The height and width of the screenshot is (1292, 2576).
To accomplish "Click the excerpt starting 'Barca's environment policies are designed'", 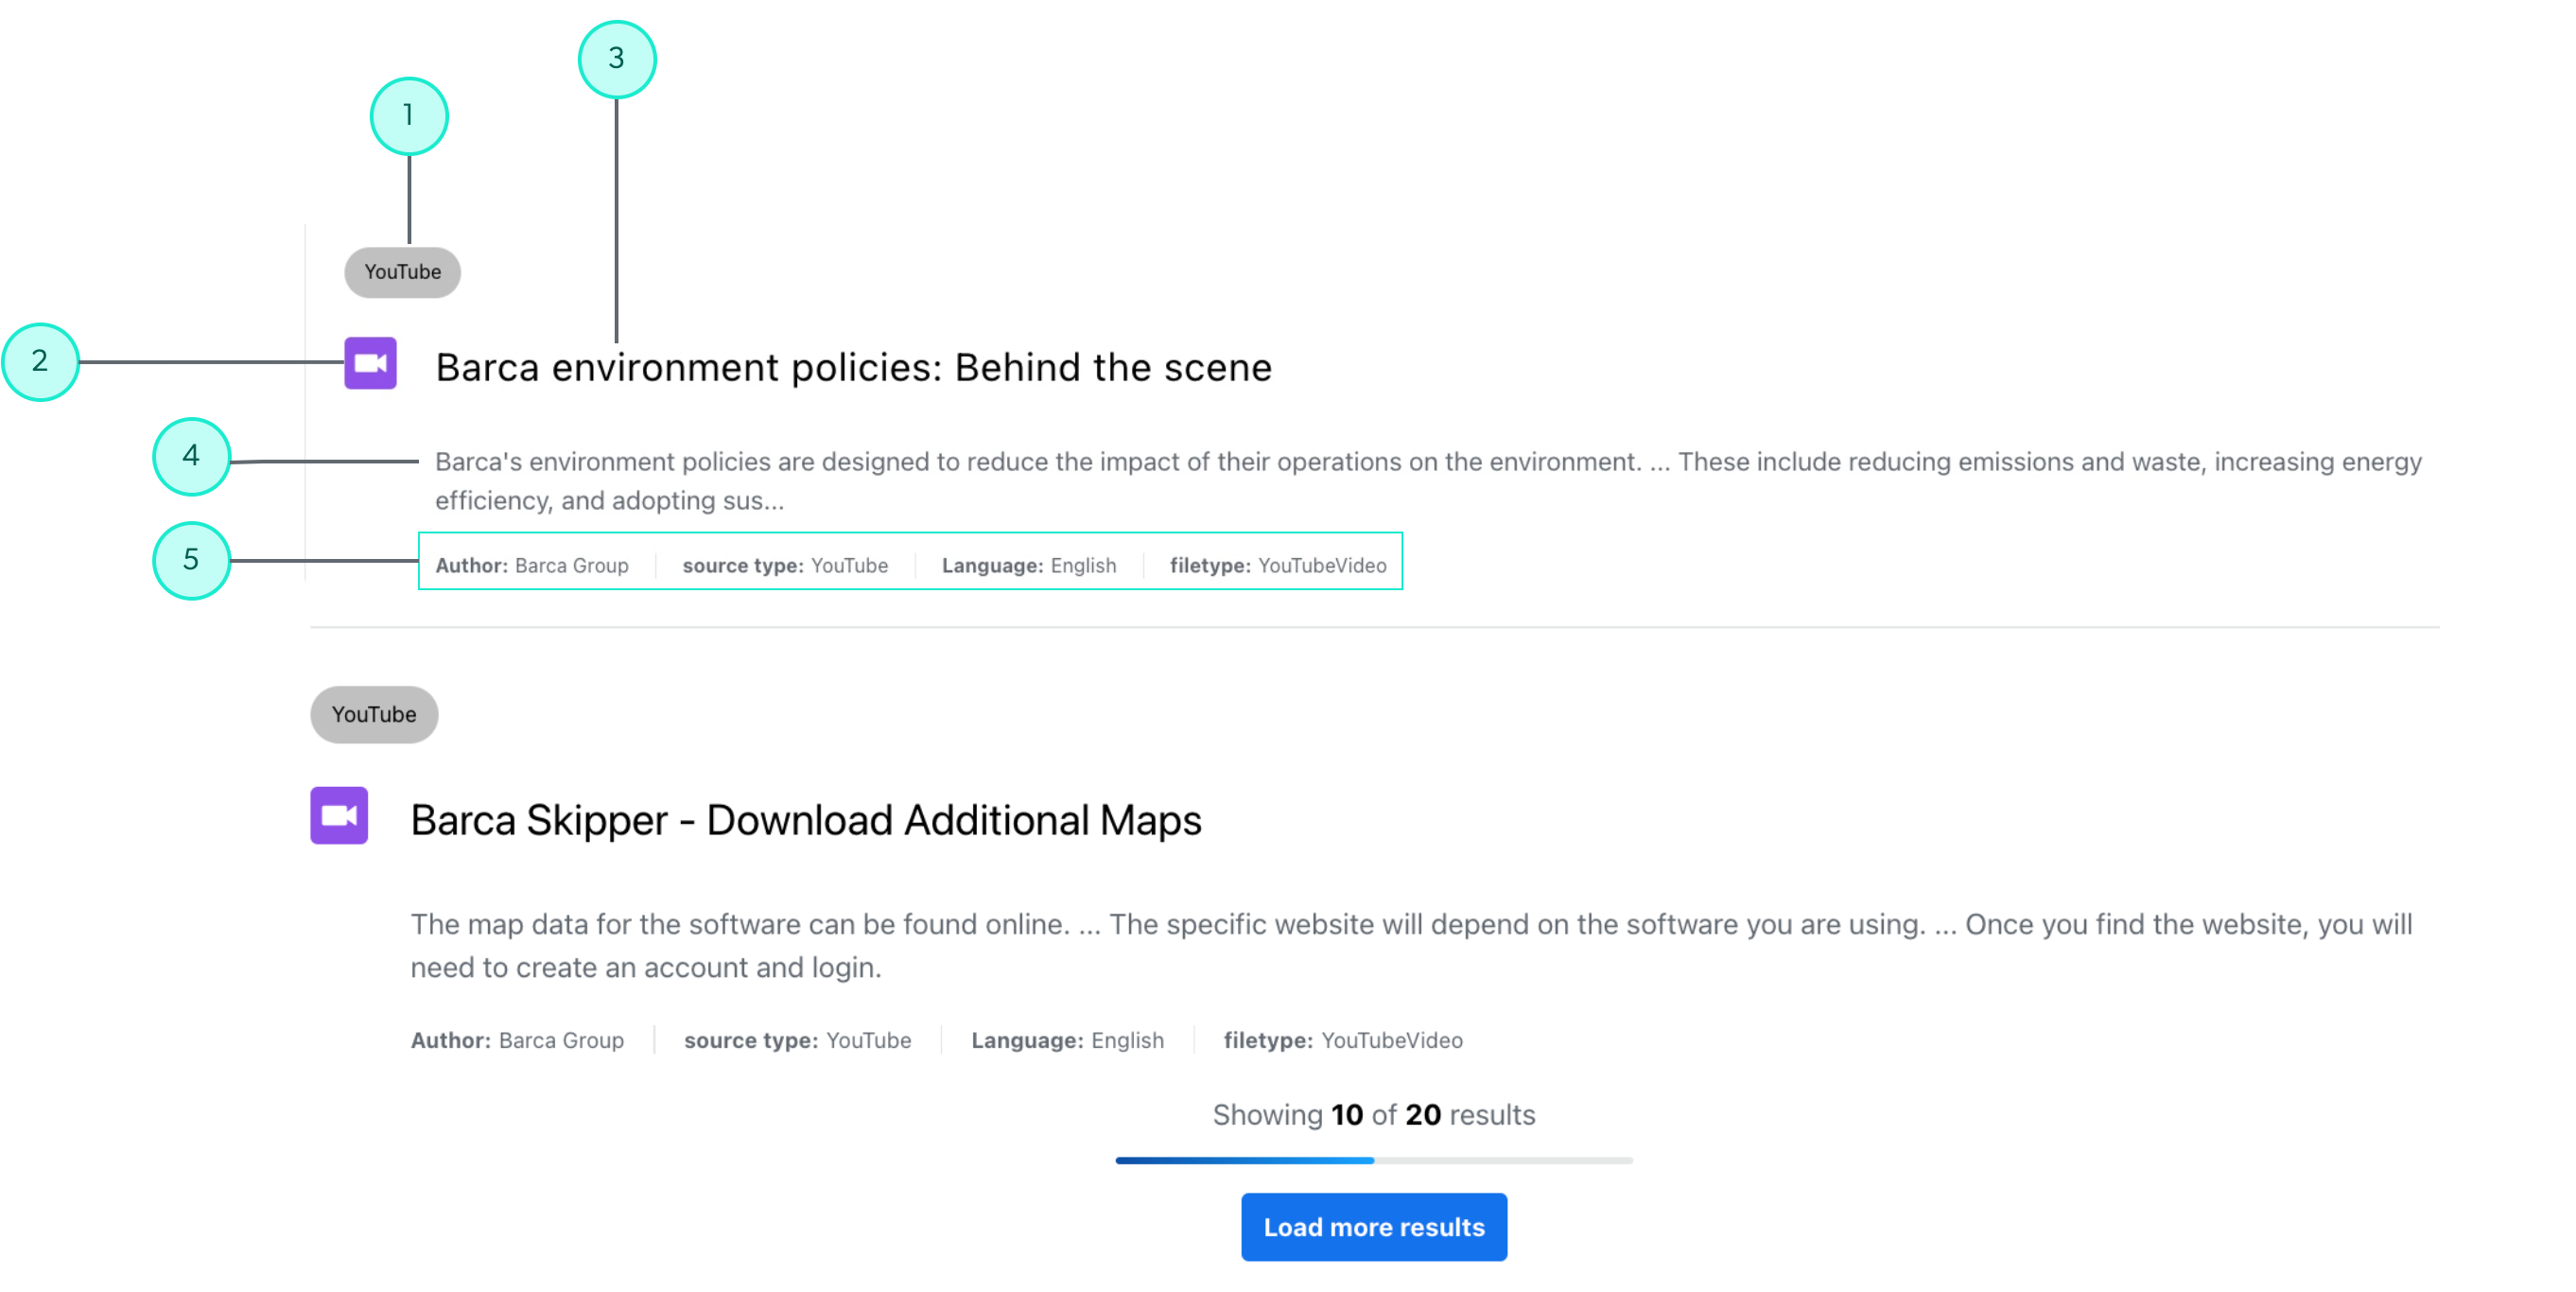I will 1428,481.
